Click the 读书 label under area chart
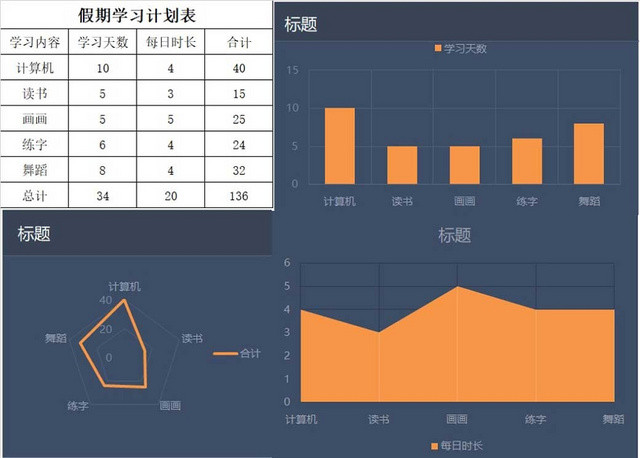This screenshot has width=640, height=458. (379, 419)
